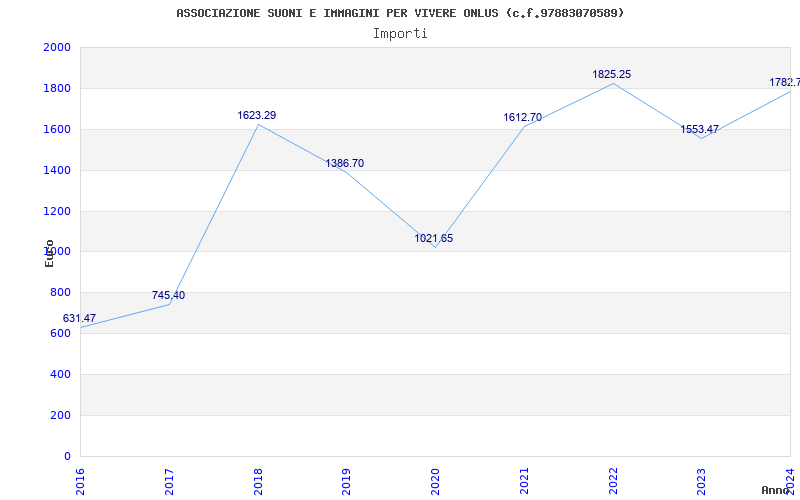800x500 pixels.
Task: Click the 2016 x-axis year label
Action: [x=81, y=481]
